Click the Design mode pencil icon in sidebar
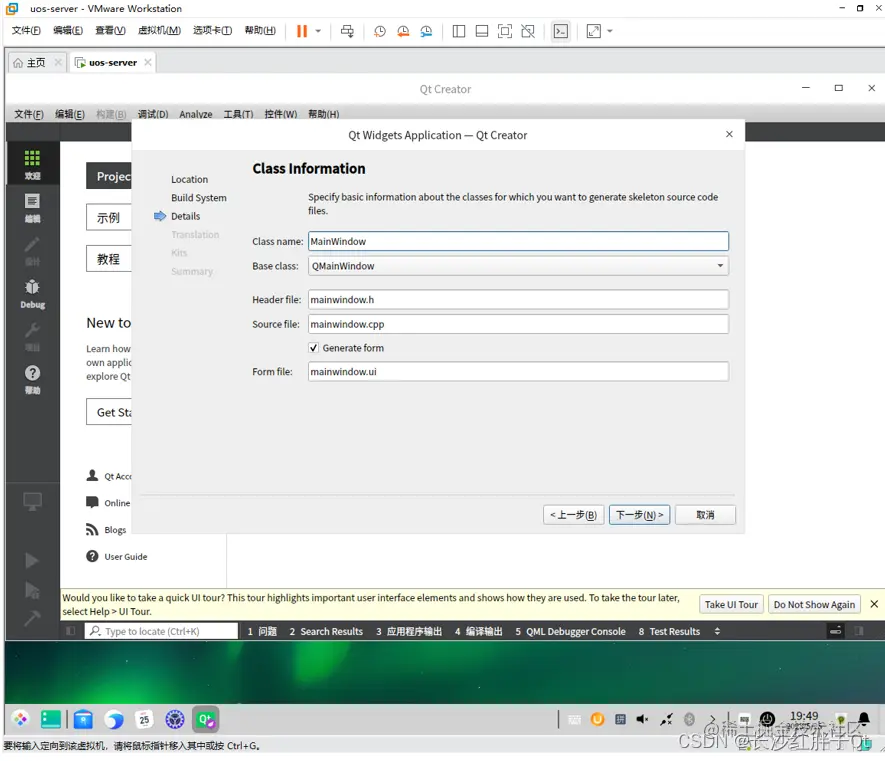 click(x=32, y=251)
